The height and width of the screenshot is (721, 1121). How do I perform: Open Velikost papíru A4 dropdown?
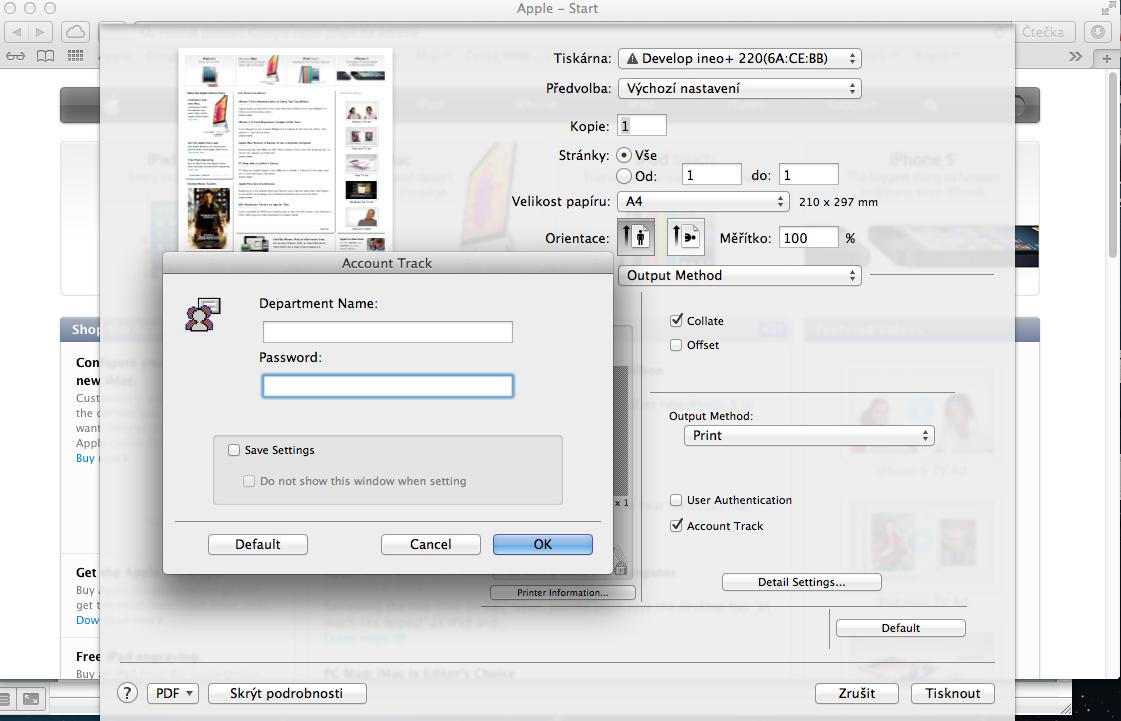[x=703, y=202]
